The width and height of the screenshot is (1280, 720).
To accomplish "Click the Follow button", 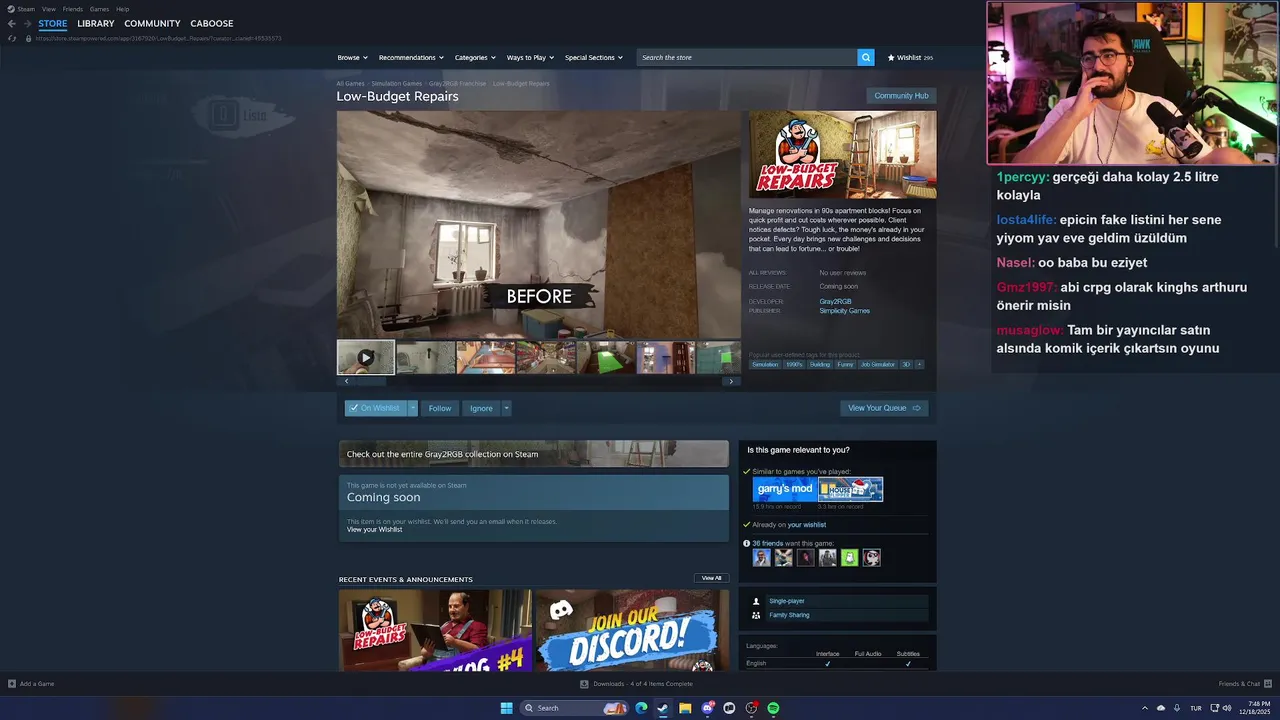I will point(440,408).
